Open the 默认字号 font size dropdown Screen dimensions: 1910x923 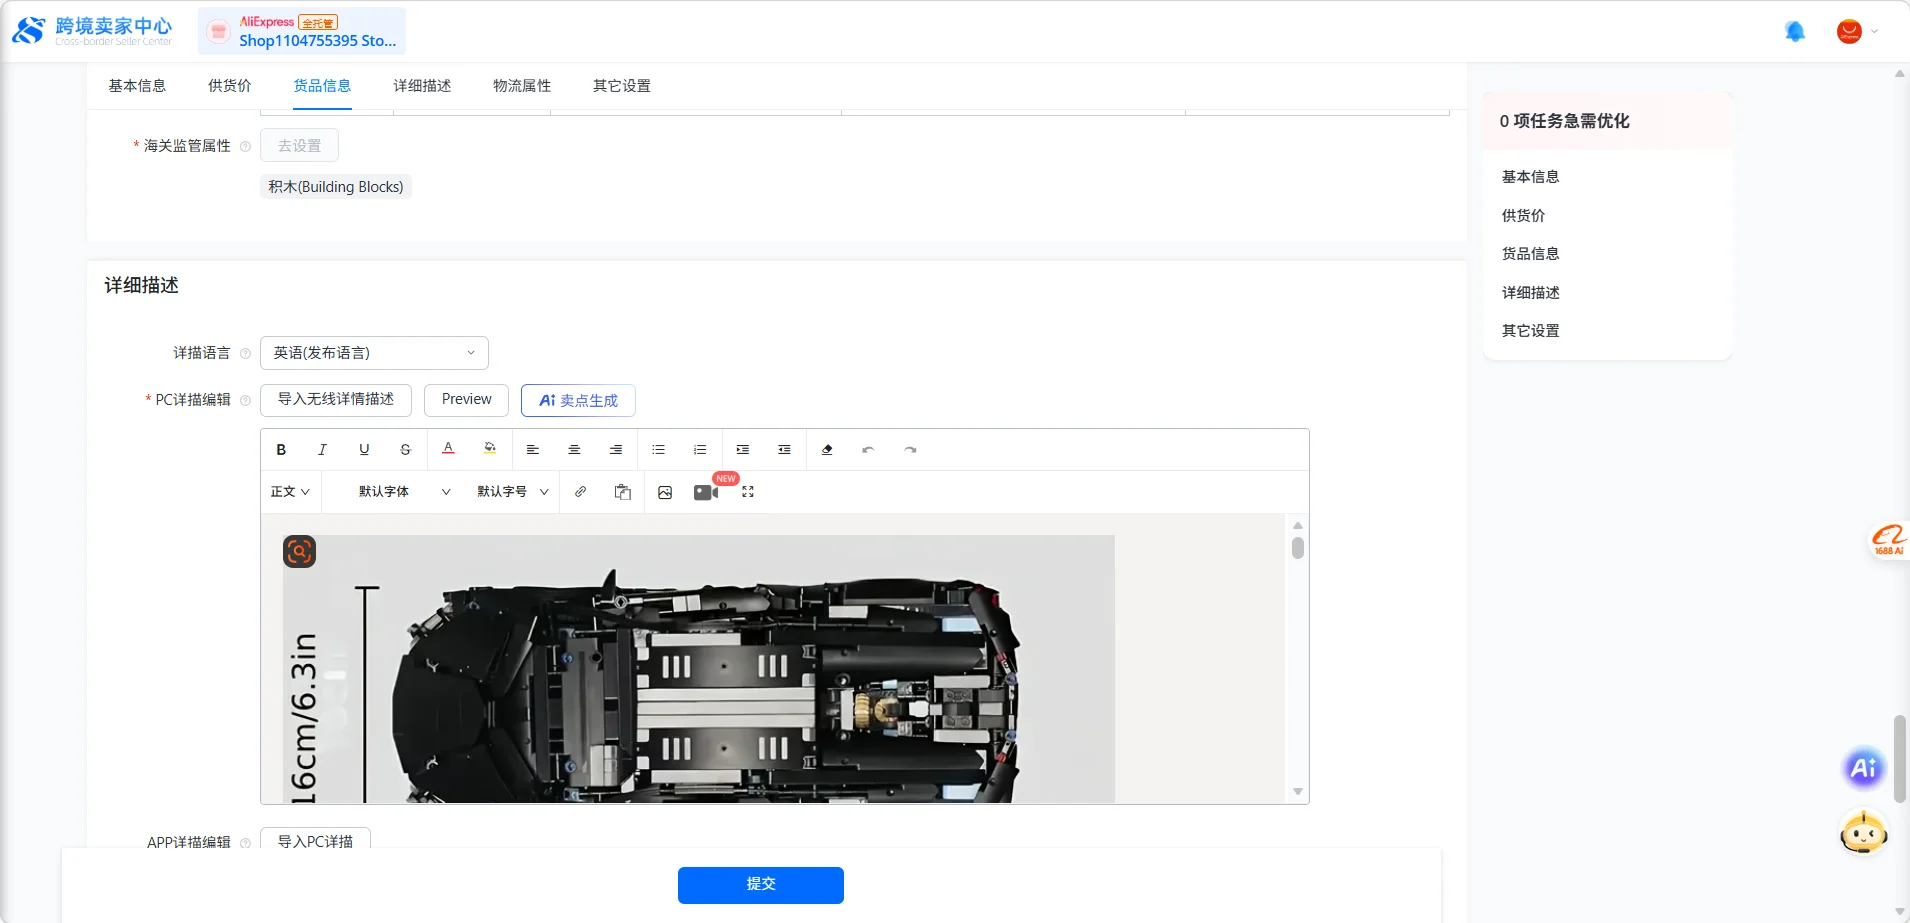pos(513,492)
